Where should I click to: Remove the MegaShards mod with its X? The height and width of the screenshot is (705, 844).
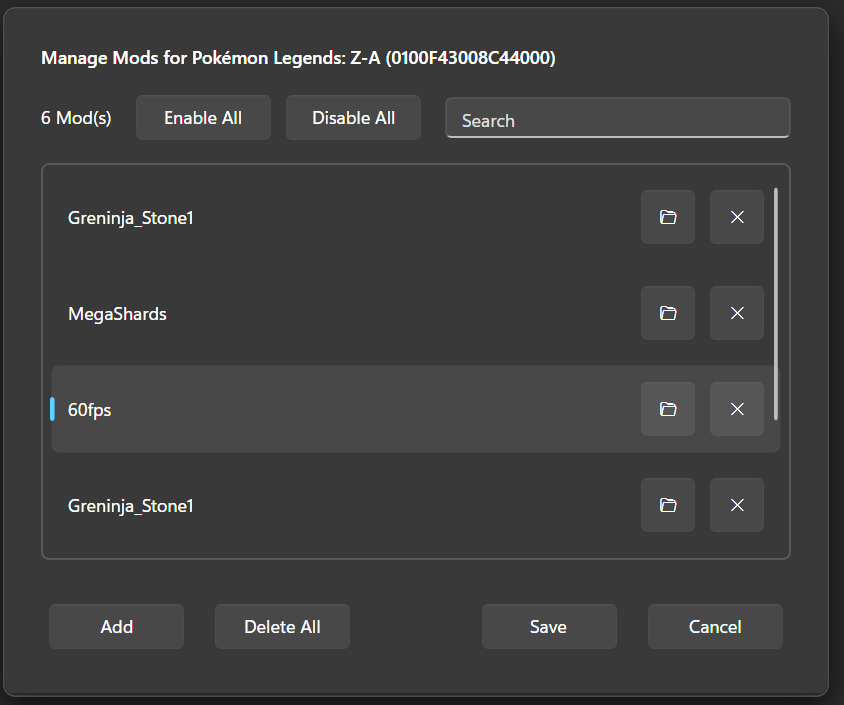[737, 313]
